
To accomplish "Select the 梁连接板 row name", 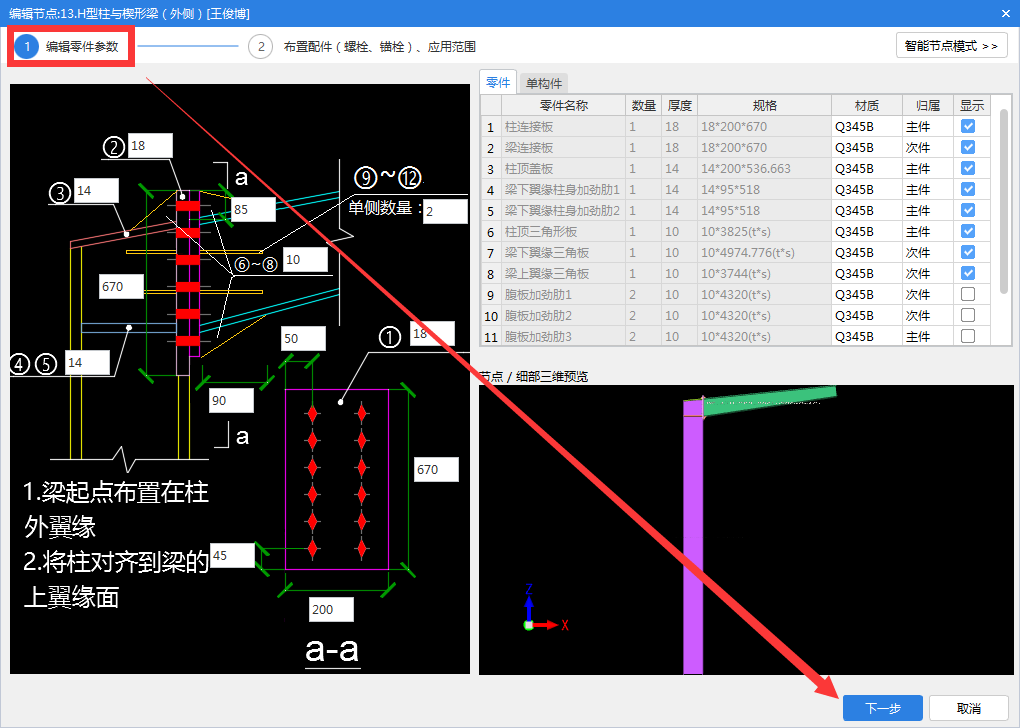I will (563, 147).
